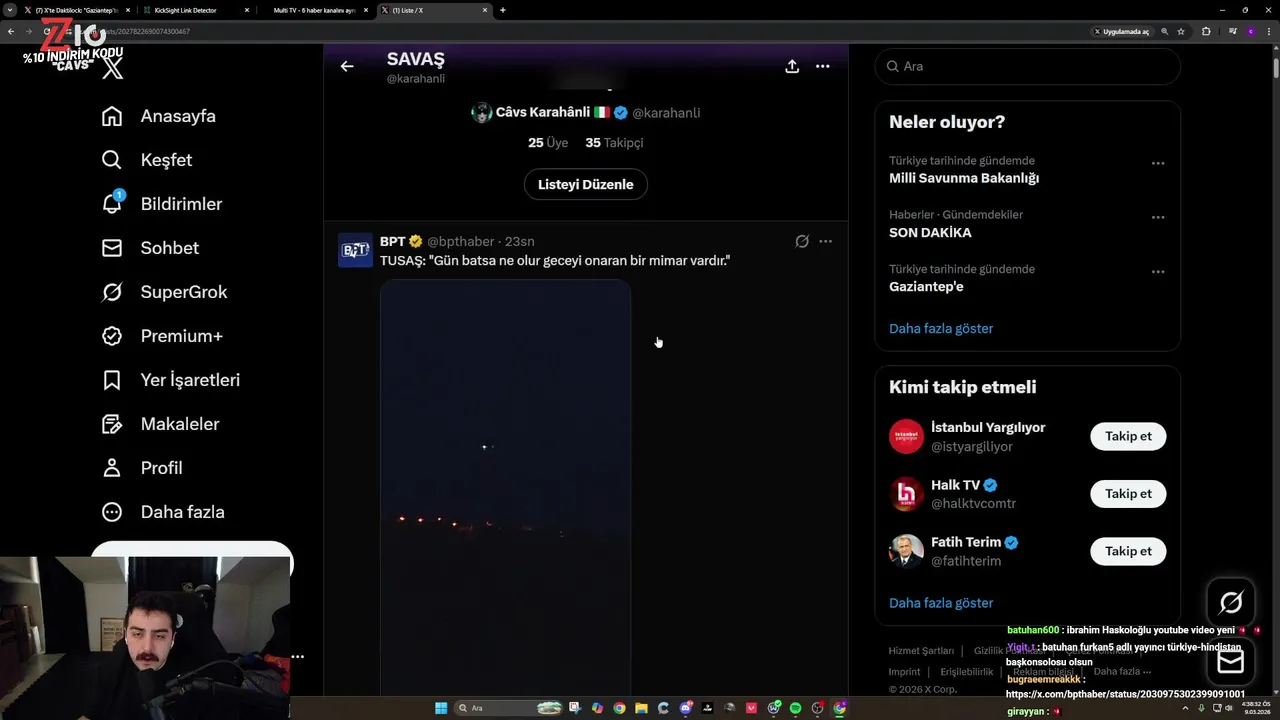This screenshot has height=720, width=1280.
Task: Follow Halk TV
Action: [x=1128, y=493]
